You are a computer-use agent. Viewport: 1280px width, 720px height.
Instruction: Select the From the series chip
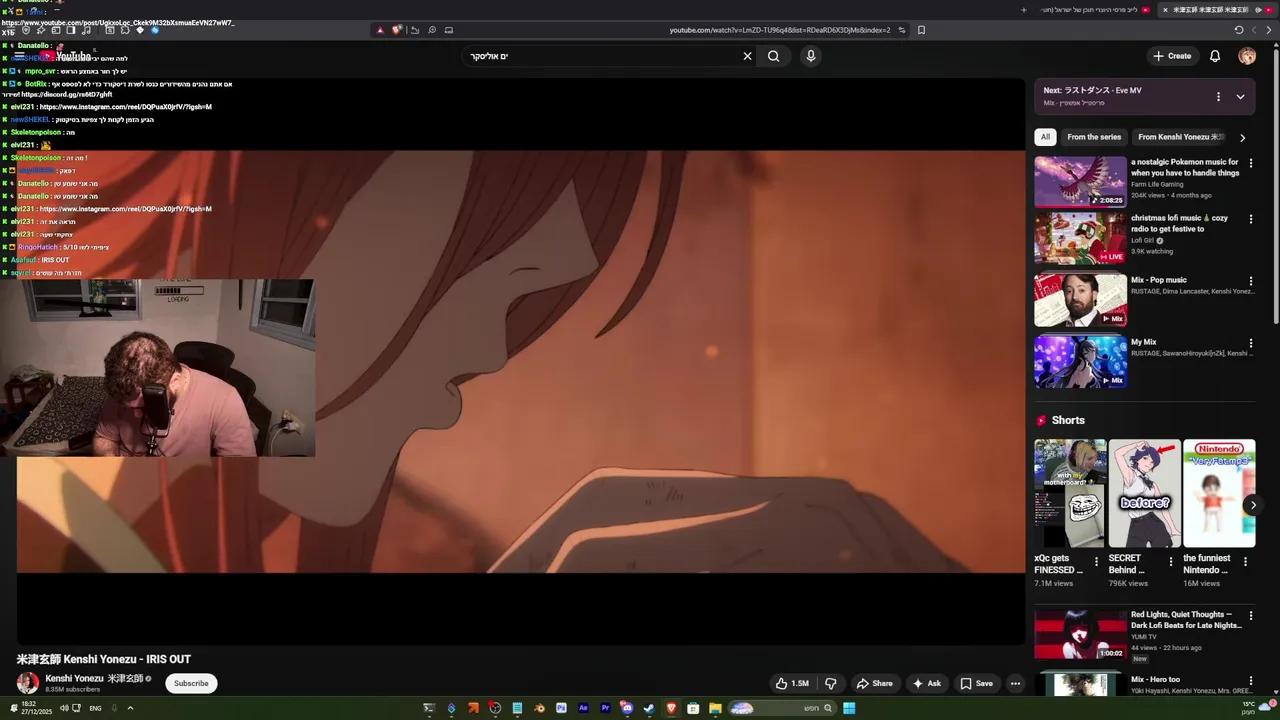pos(1094,137)
